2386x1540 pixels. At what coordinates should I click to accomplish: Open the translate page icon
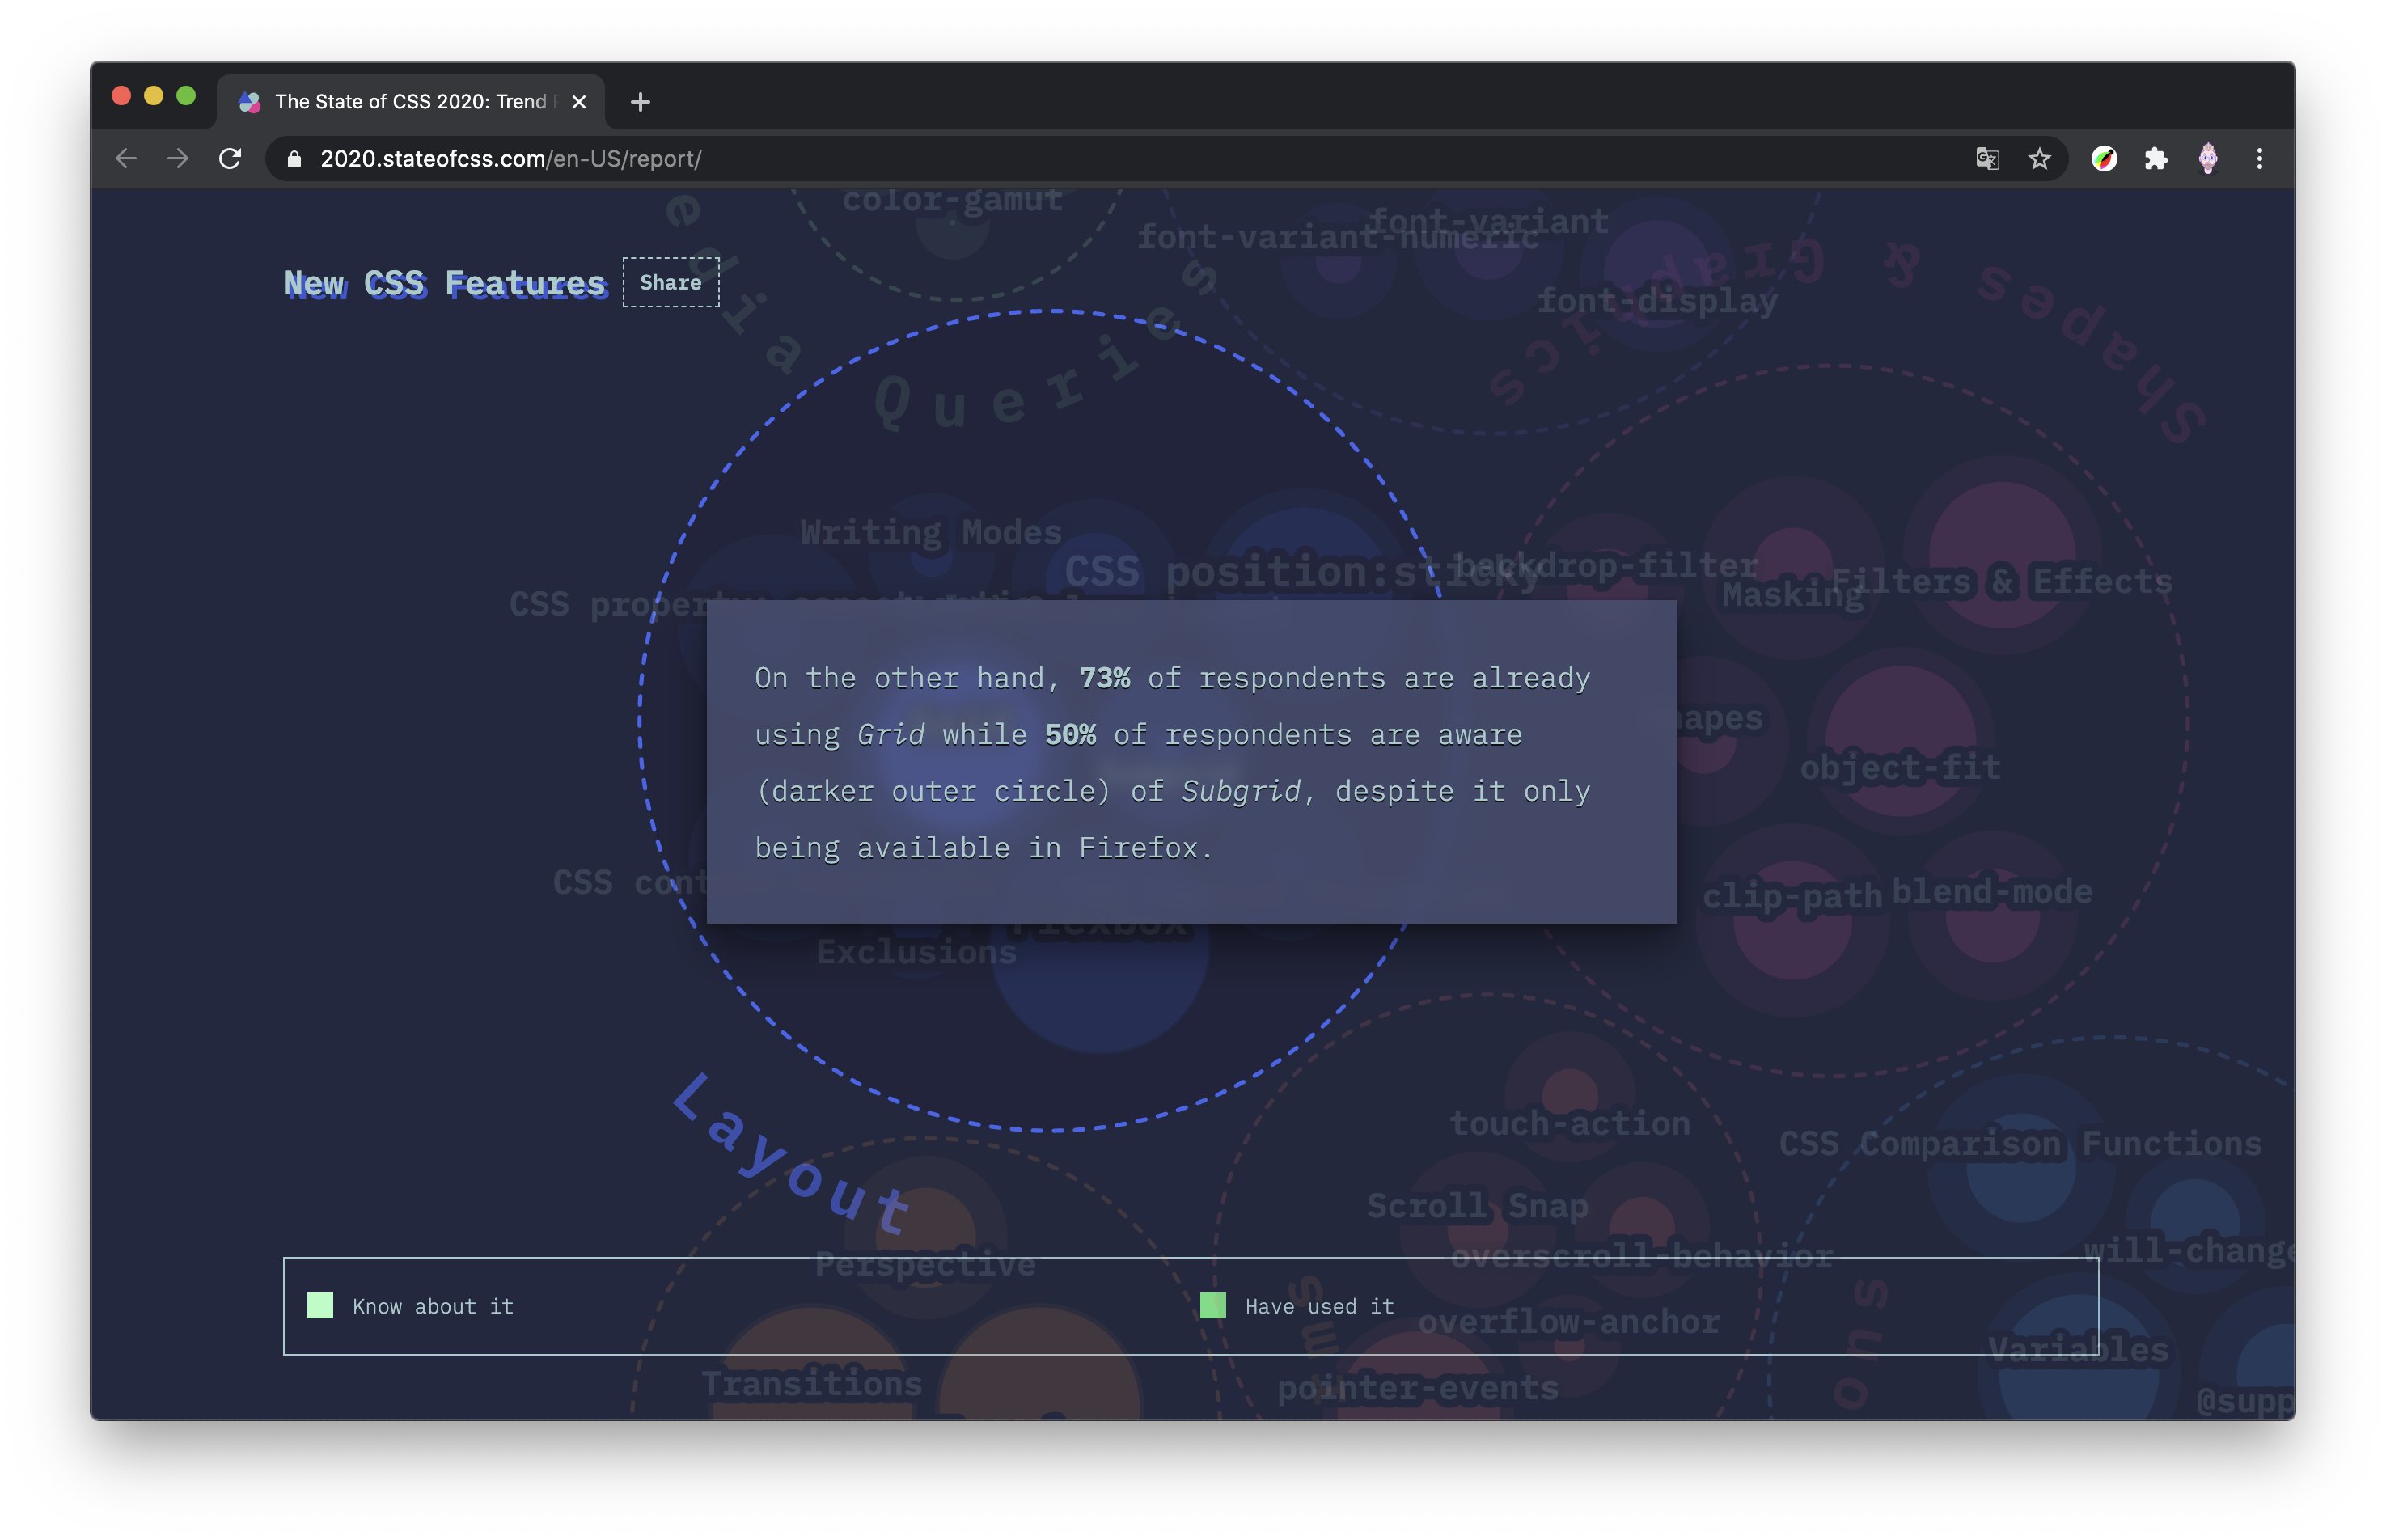(1987, 158)
